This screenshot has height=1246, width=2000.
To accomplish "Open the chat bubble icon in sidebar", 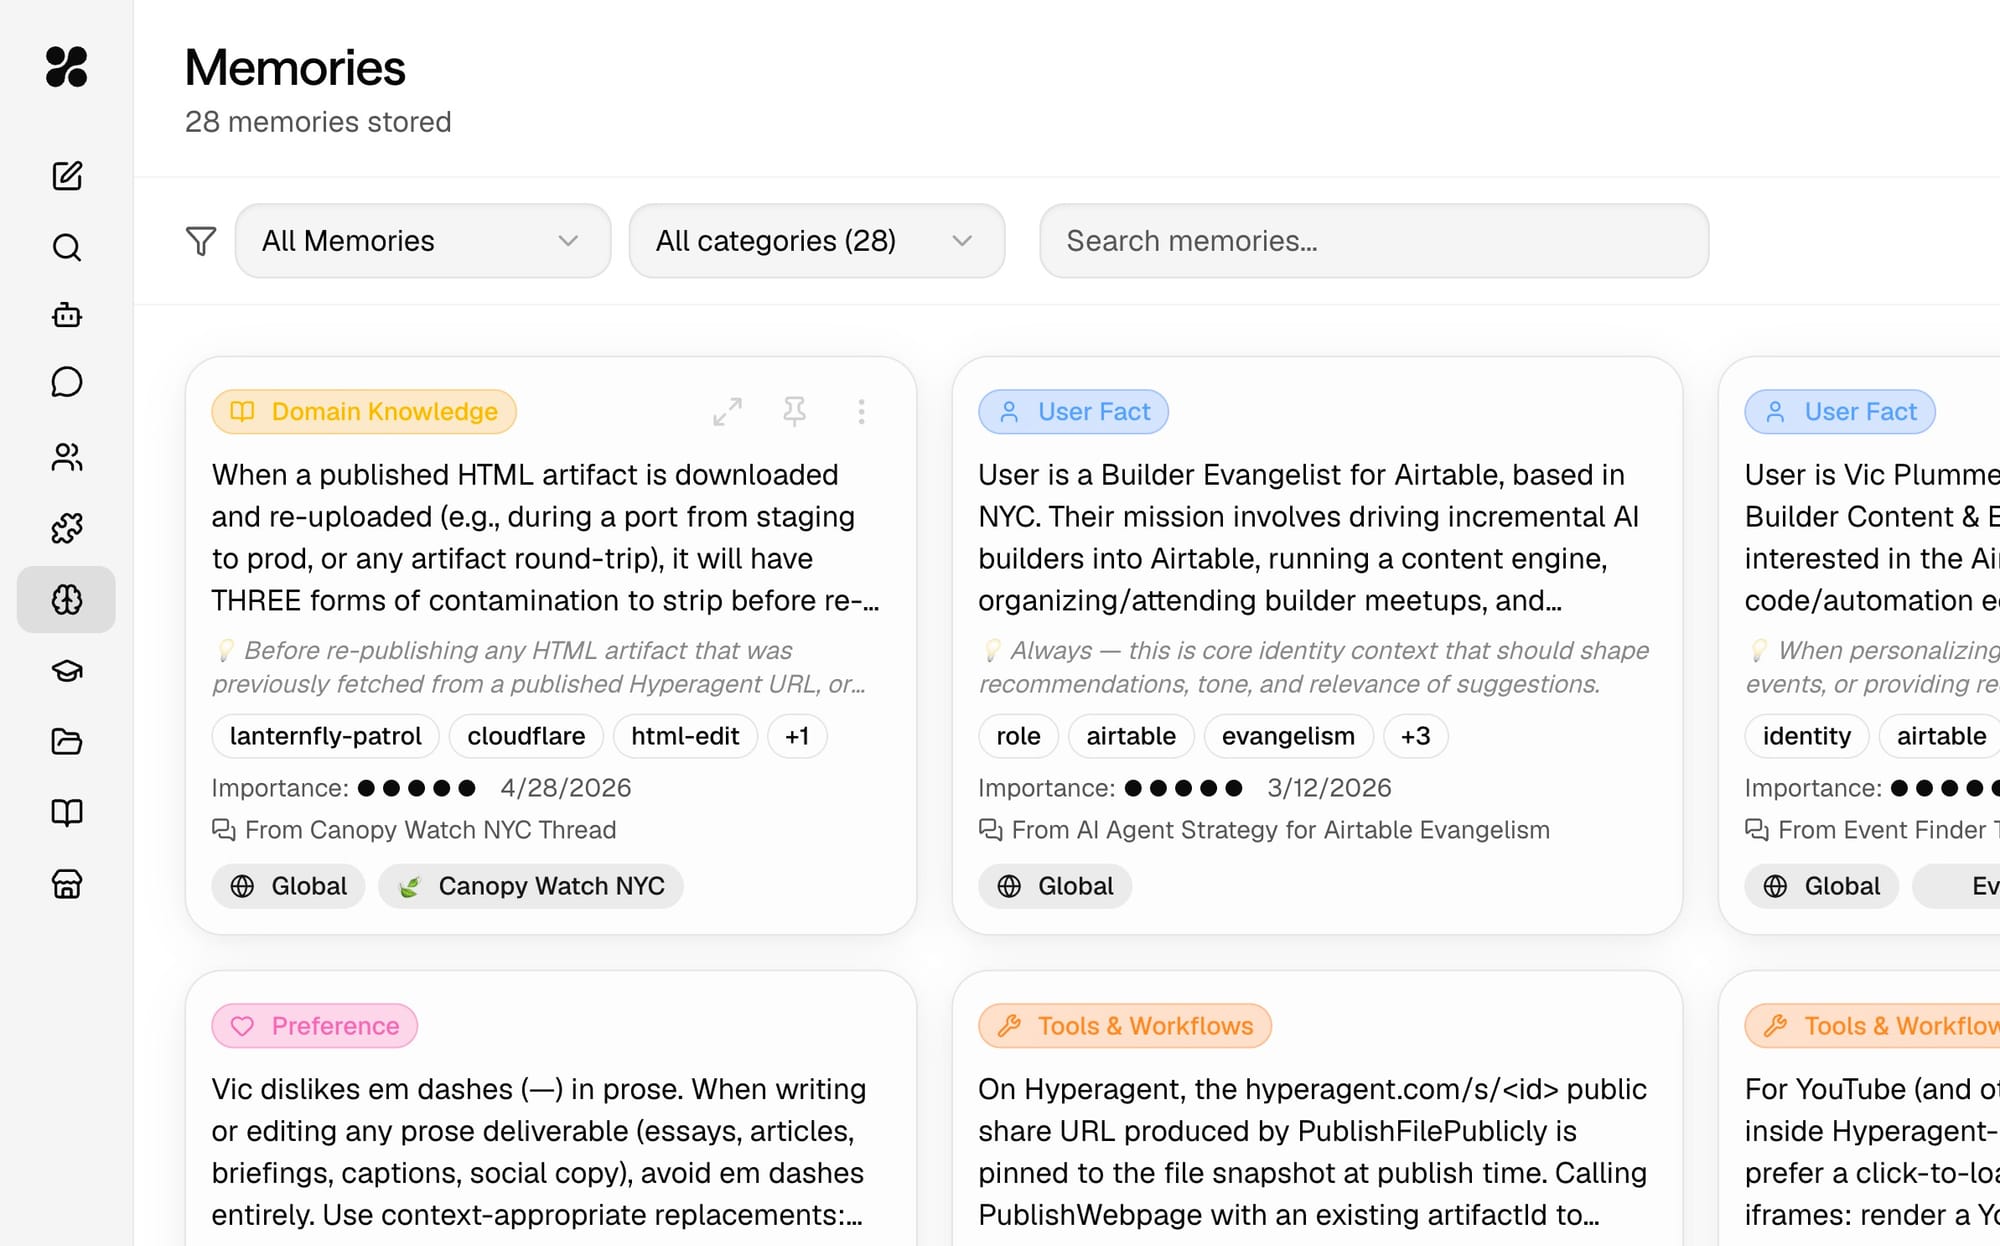I will pos(67,382).
